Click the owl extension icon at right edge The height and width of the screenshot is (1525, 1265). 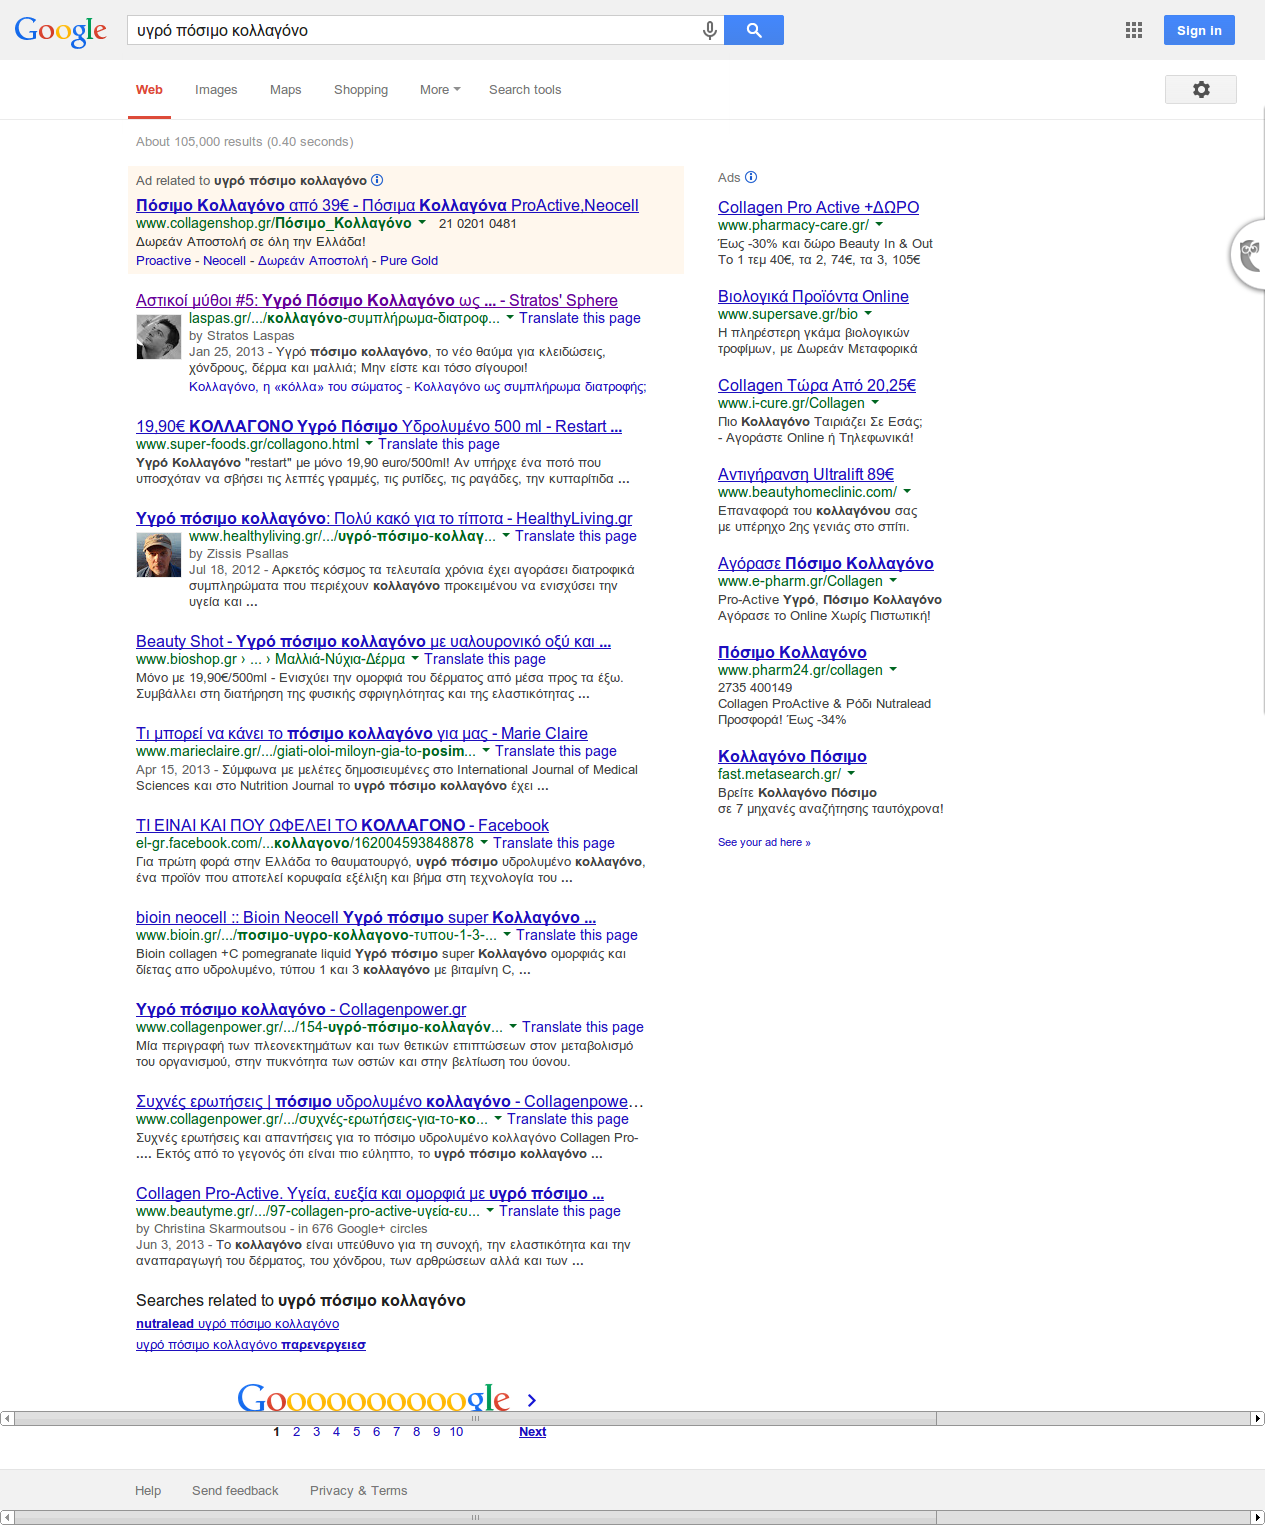[1249, 255]
